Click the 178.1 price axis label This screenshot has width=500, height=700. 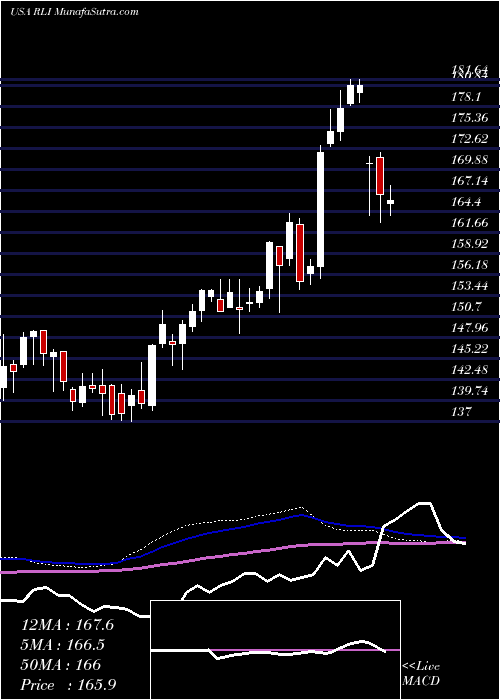click(466, 96)
